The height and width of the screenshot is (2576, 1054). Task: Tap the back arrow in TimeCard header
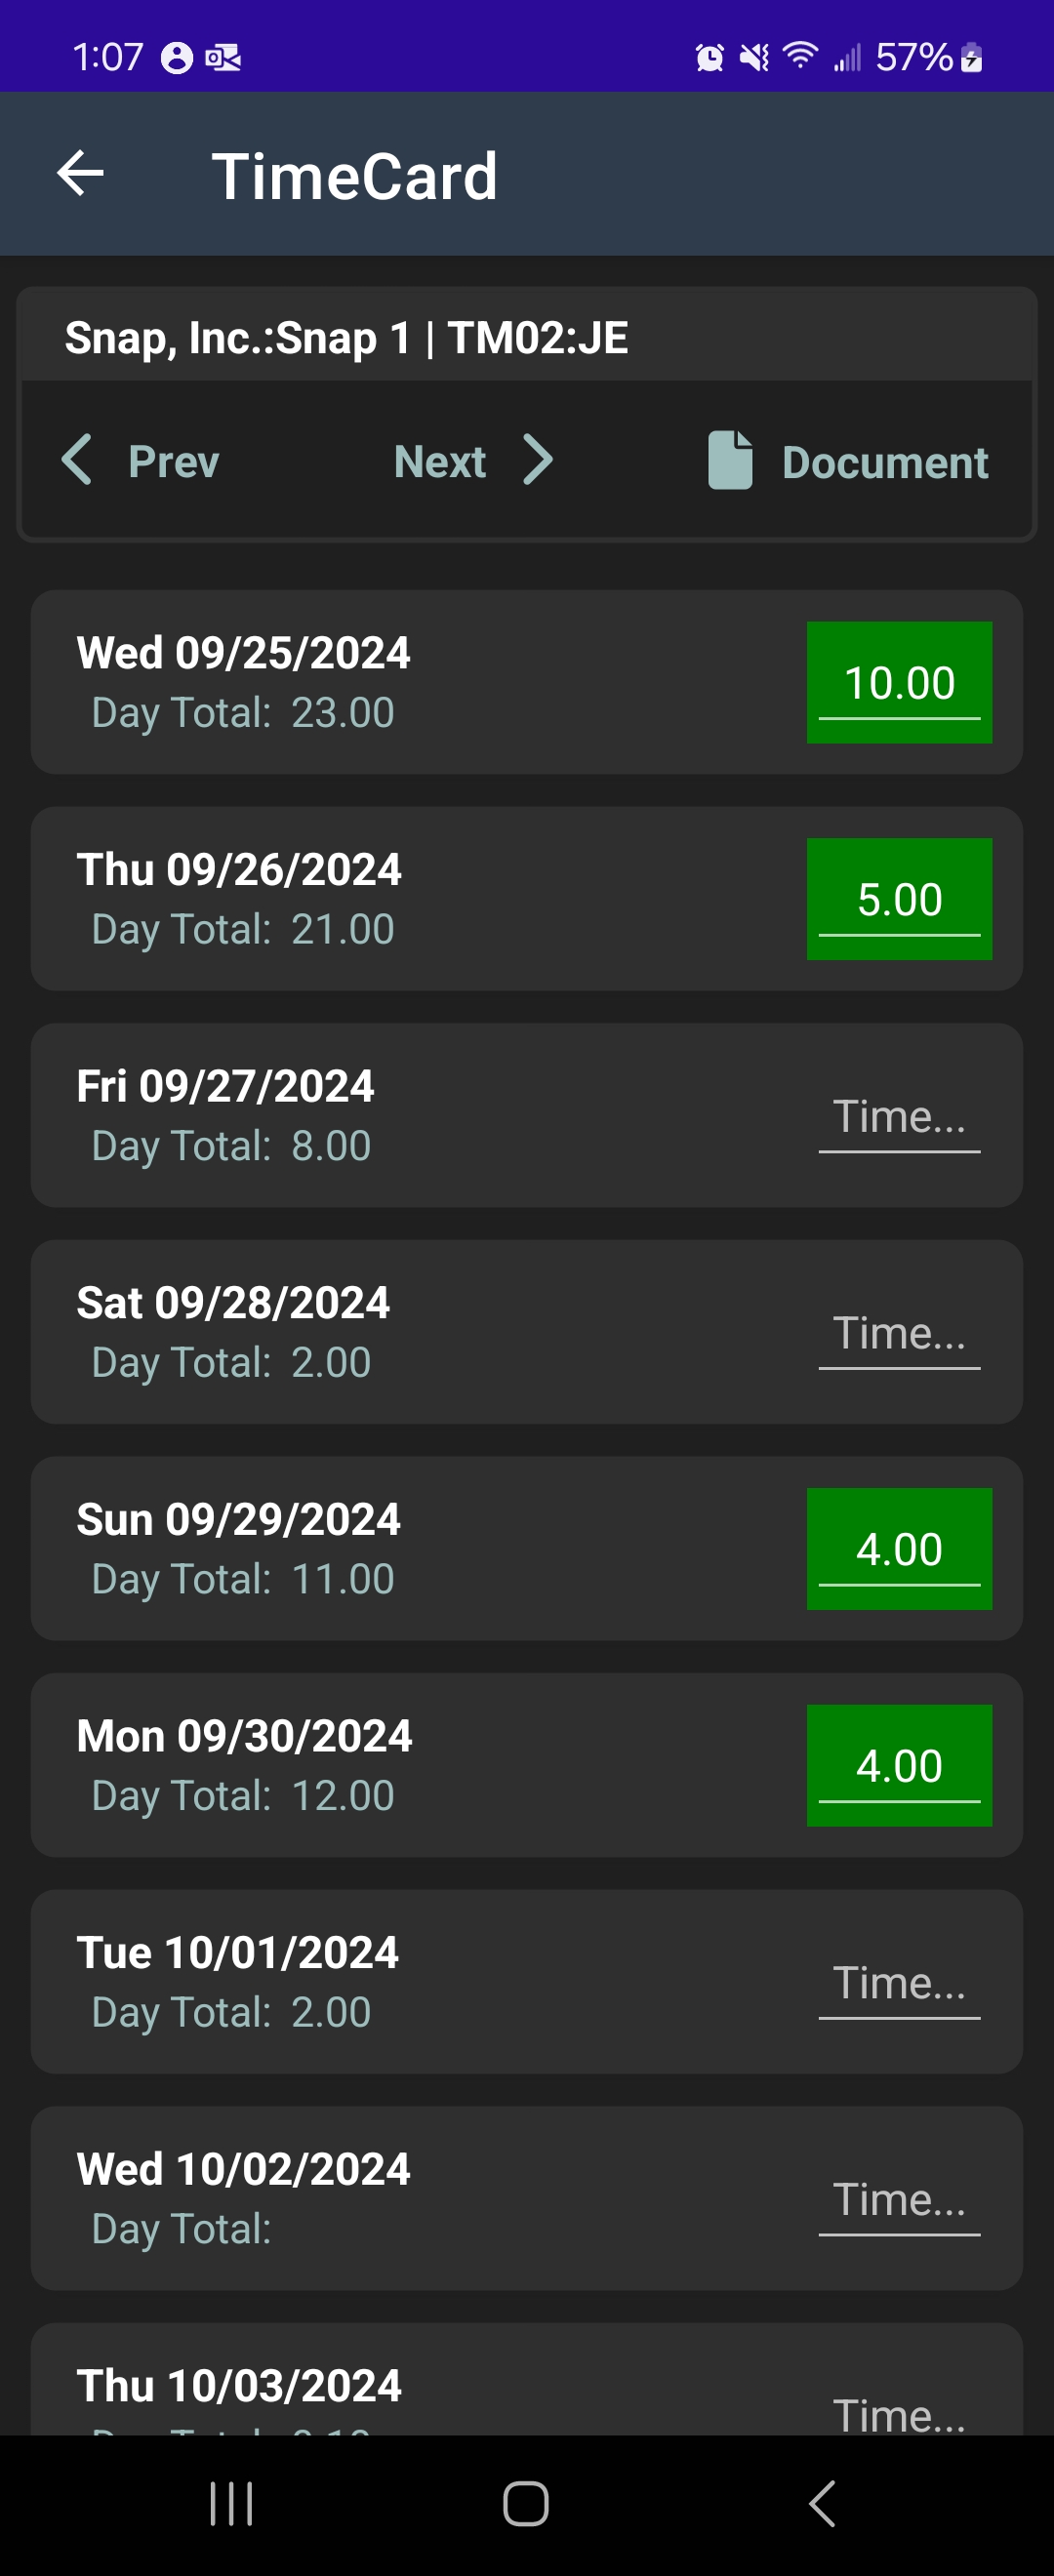[81, 174]
